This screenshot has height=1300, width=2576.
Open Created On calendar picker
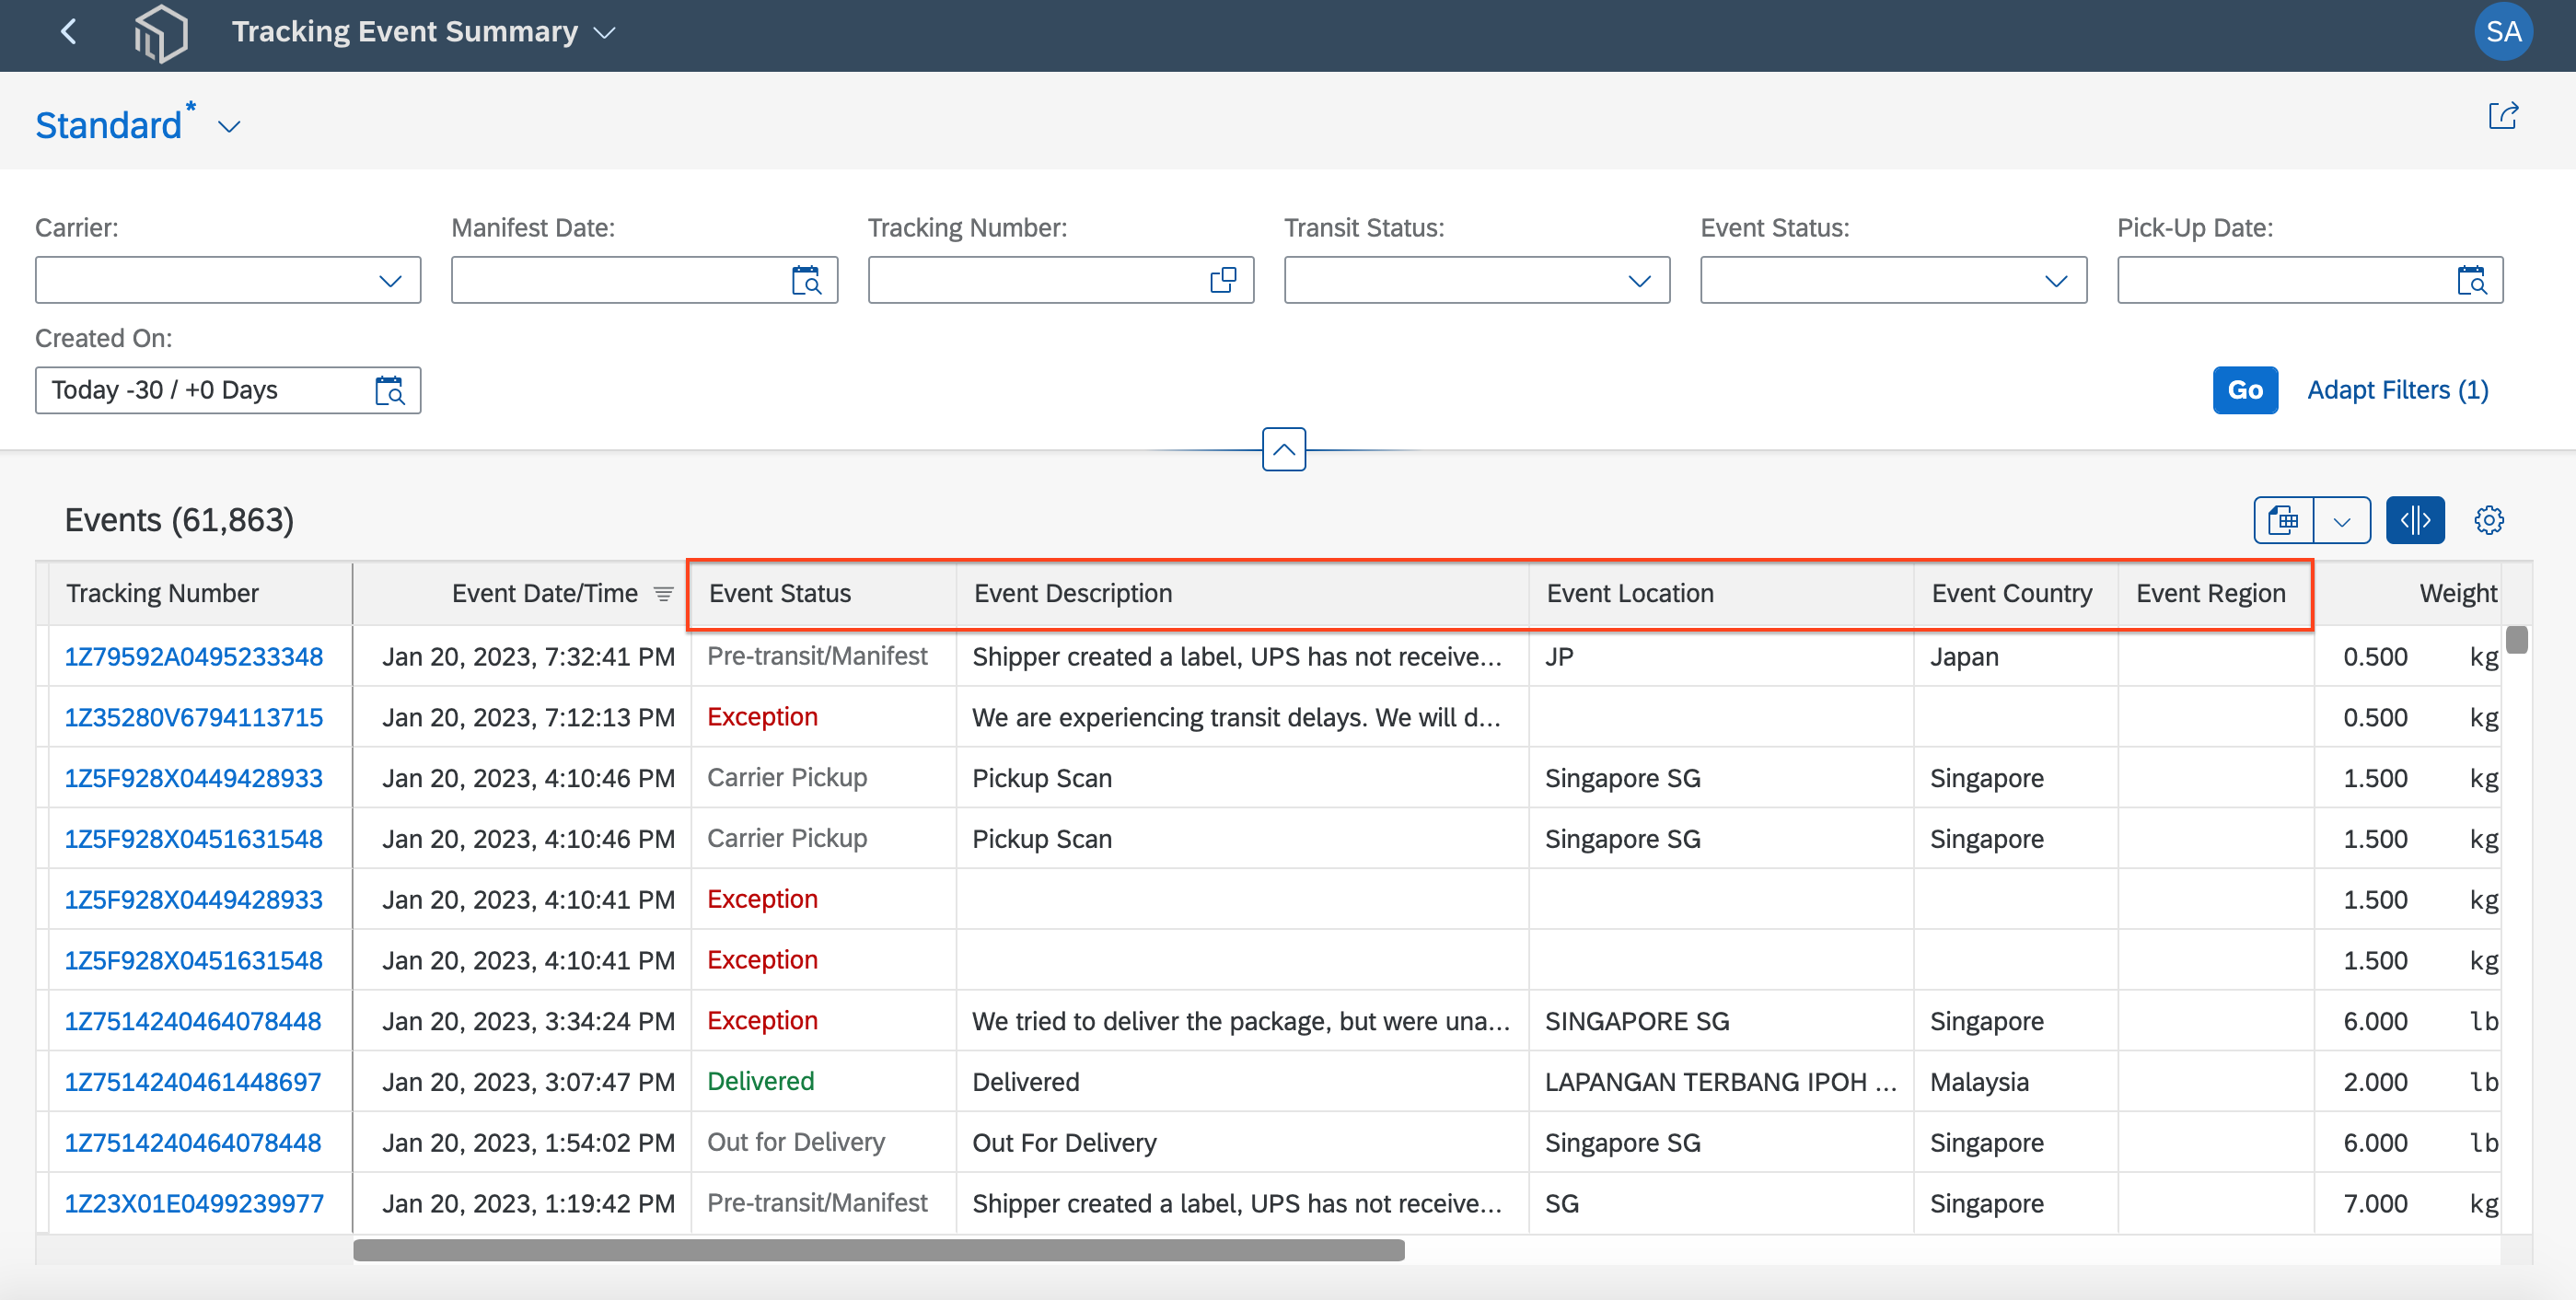[x=389, y=391]
